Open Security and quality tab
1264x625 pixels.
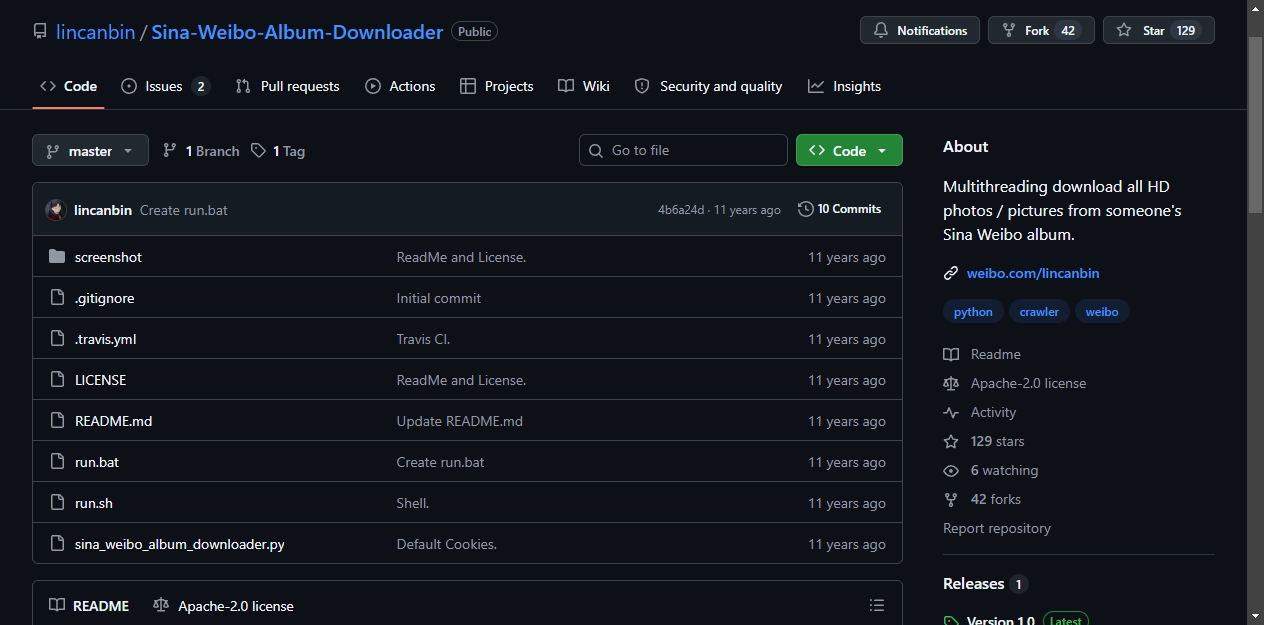click(708, 86)
